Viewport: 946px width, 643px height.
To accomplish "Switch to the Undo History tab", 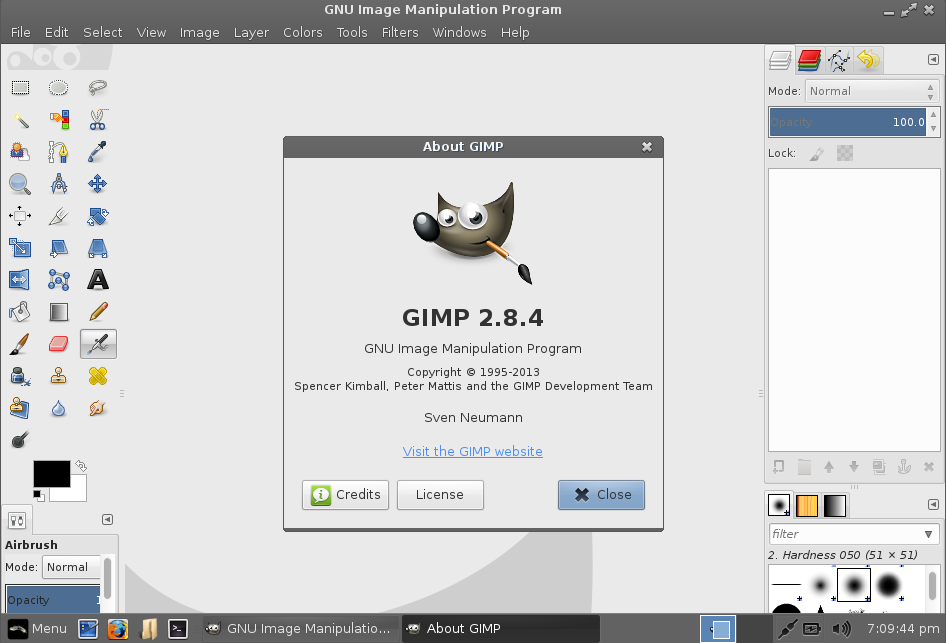I will tap(868, 60).
